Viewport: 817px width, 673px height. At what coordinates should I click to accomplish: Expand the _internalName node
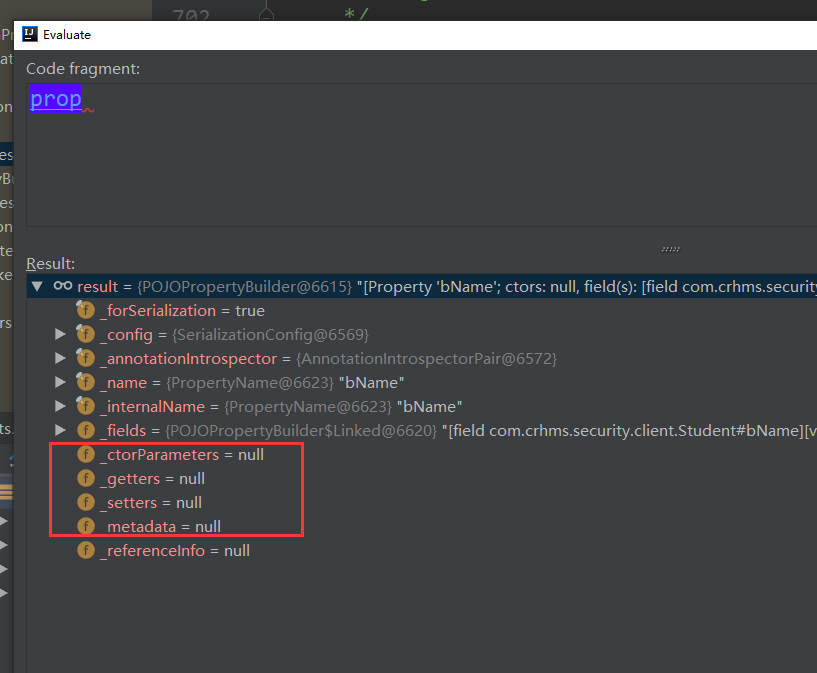coord(61,407)
